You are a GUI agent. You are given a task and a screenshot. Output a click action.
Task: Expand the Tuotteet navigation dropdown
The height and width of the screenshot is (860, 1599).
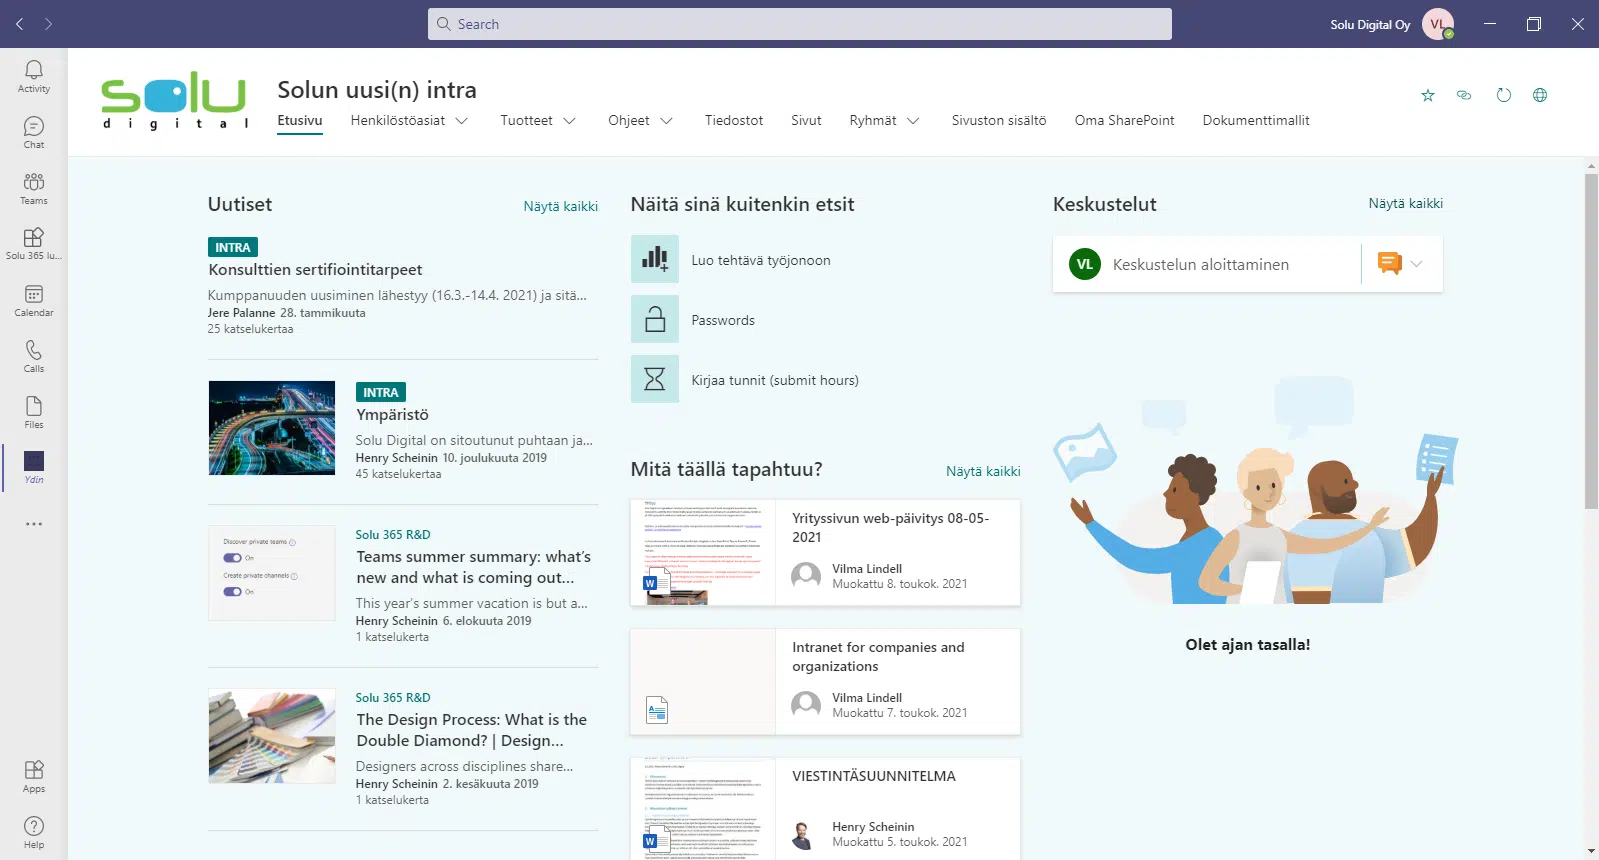coord(569,121)
